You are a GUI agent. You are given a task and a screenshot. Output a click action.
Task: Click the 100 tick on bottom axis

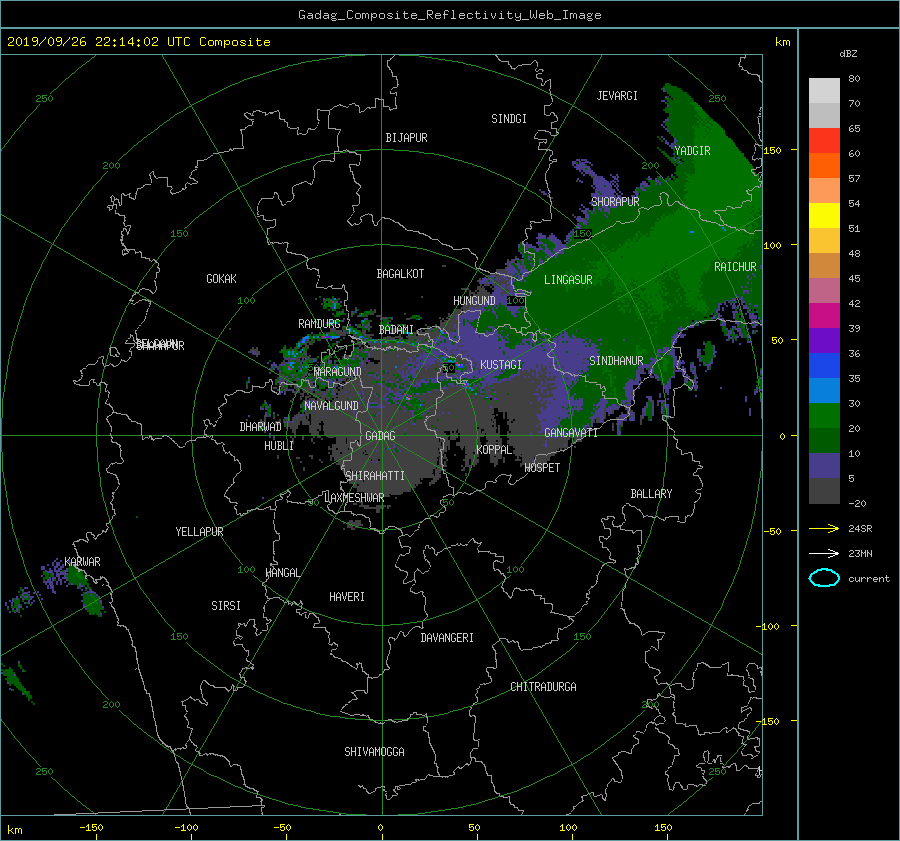pos(568,827)
